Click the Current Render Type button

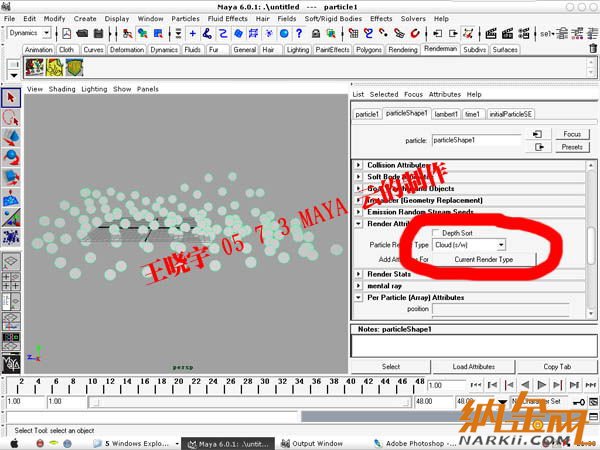484,259
